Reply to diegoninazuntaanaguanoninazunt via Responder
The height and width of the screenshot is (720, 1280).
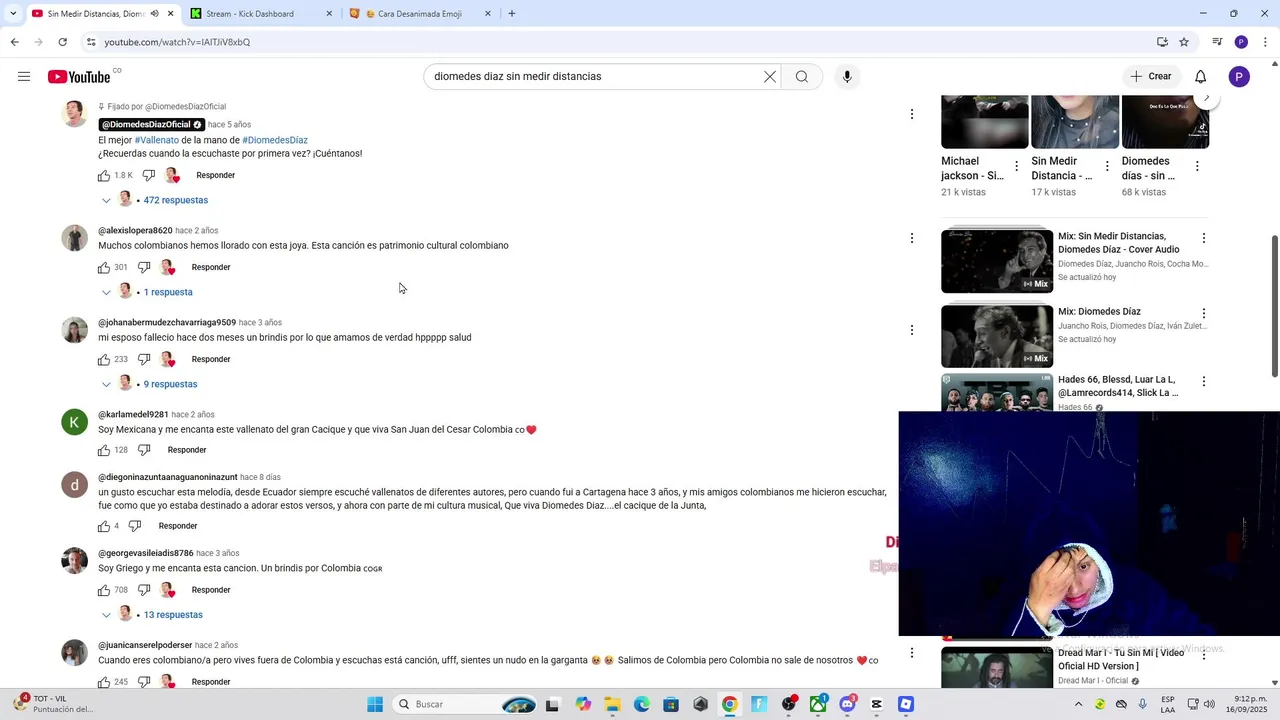(178, 526)
